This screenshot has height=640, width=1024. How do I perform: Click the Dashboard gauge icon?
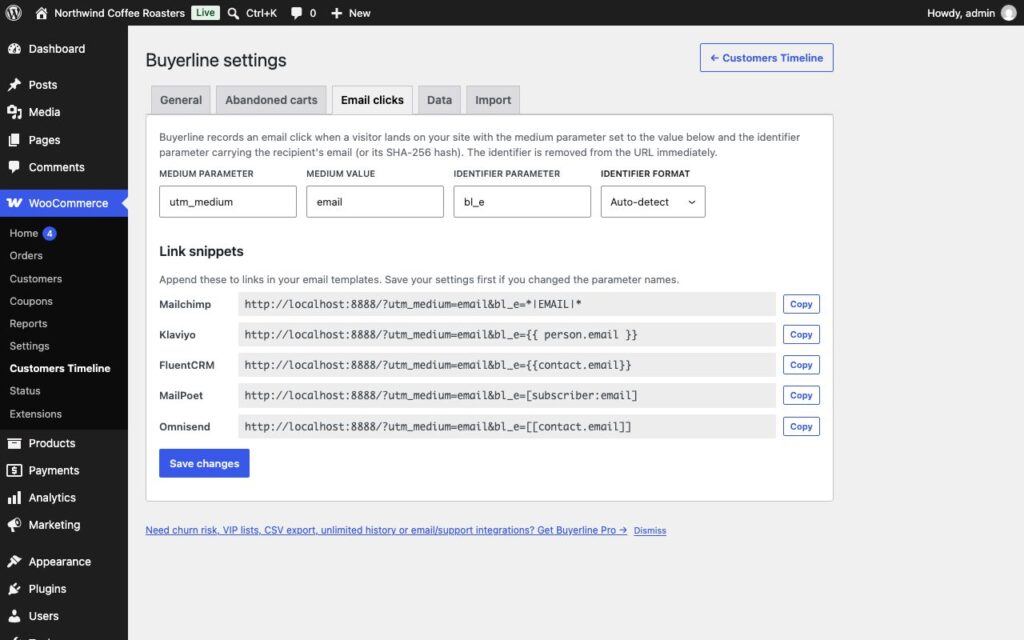point(14,49)
